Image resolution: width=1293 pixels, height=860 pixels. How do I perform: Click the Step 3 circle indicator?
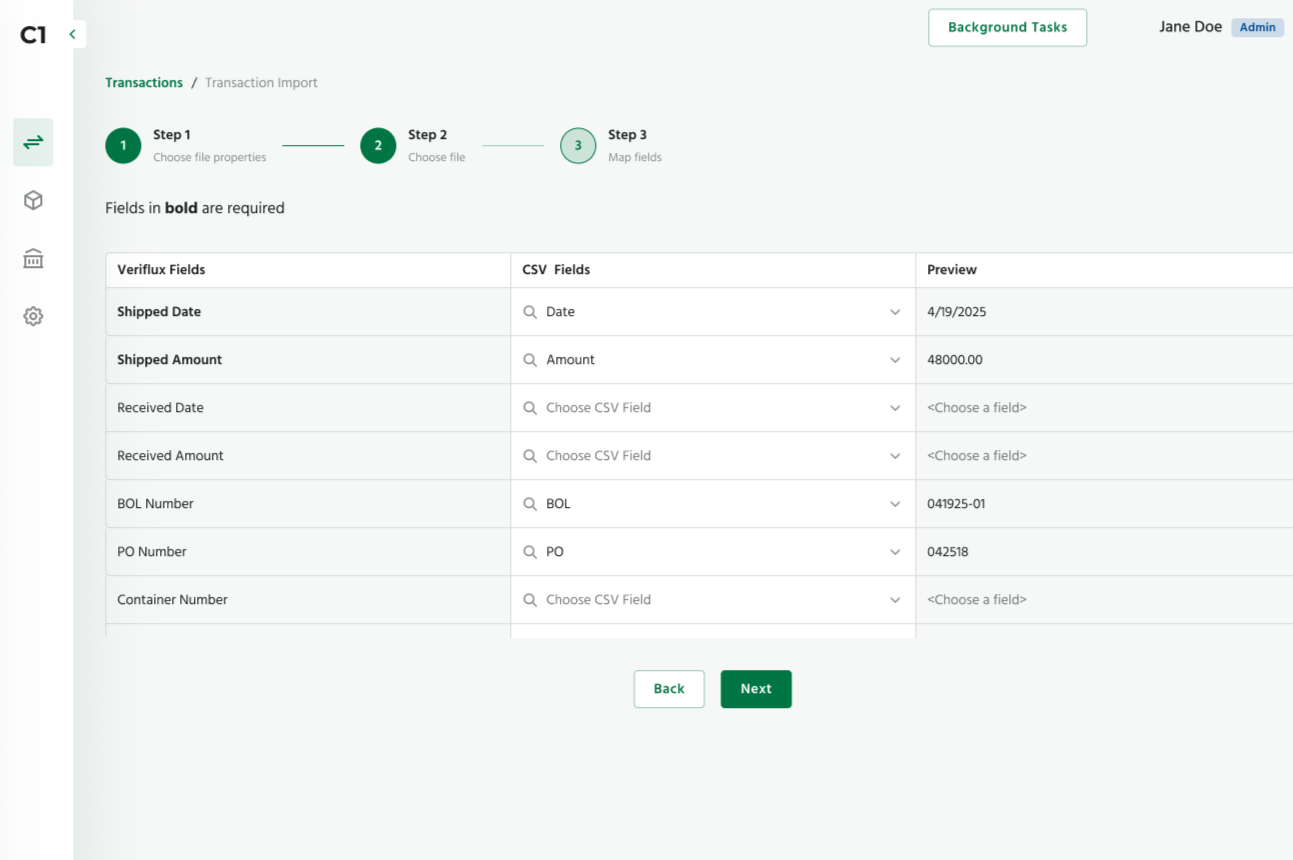[x=578, y=145]
